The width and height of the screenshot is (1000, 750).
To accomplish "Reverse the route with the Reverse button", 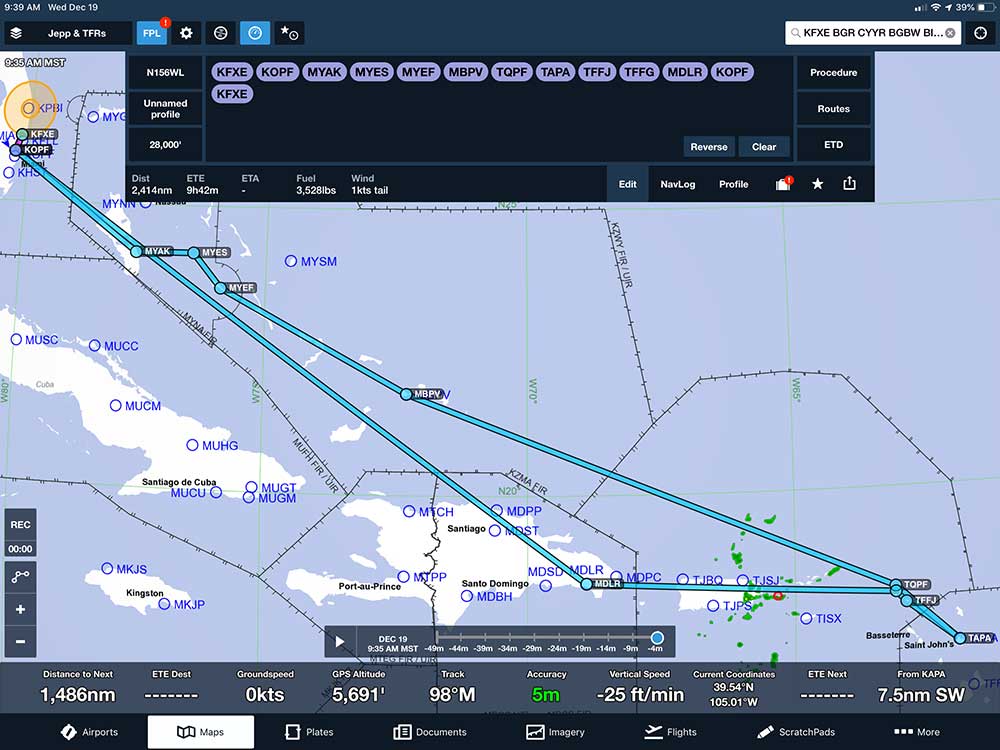I will click(709, 146).
